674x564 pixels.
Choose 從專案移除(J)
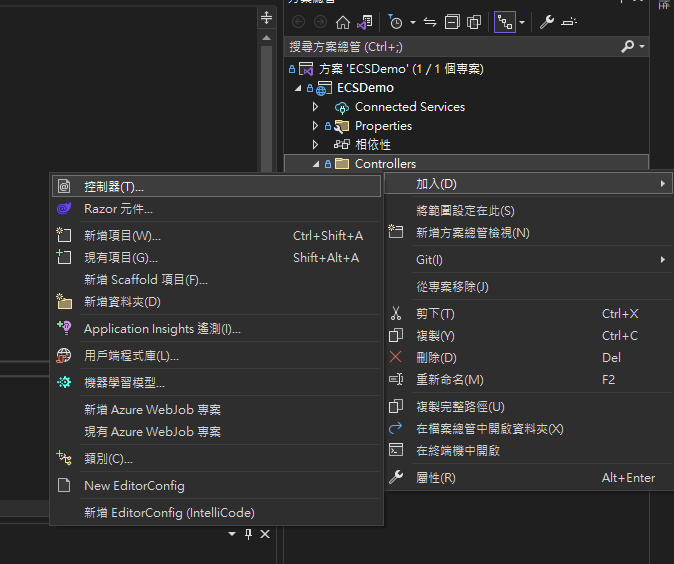point(528,286)
